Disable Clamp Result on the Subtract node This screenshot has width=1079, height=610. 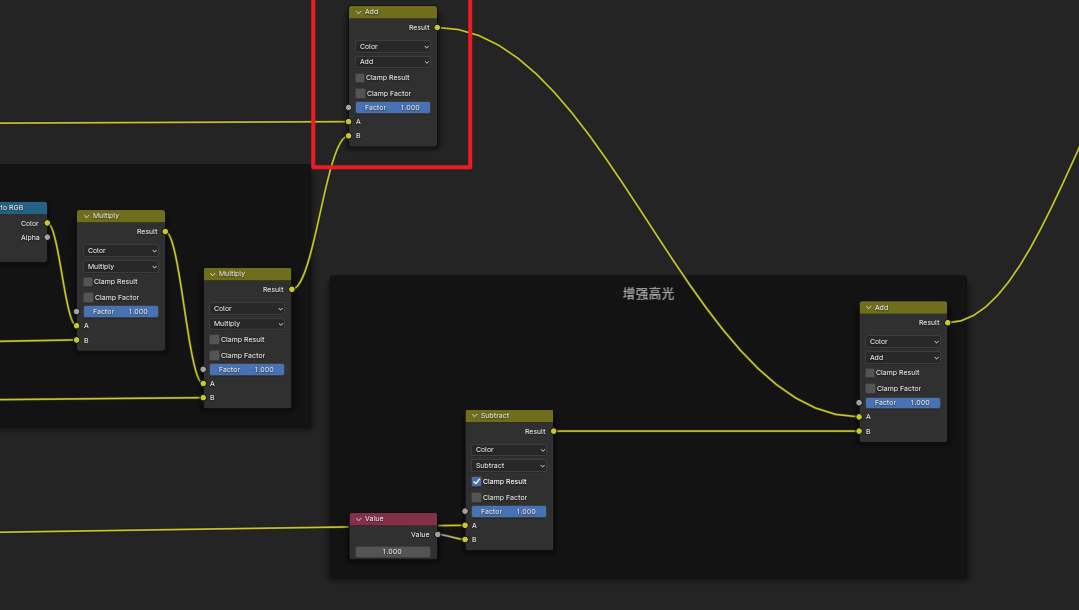[x=477, y=481]
